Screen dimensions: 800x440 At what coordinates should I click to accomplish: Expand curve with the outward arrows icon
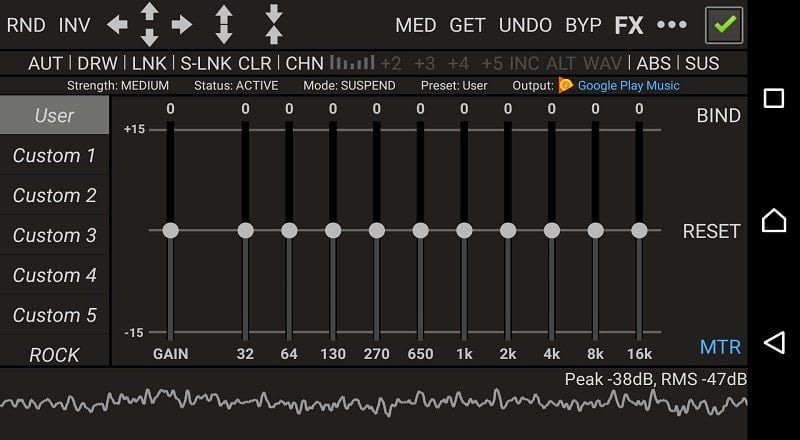(224, 25)
